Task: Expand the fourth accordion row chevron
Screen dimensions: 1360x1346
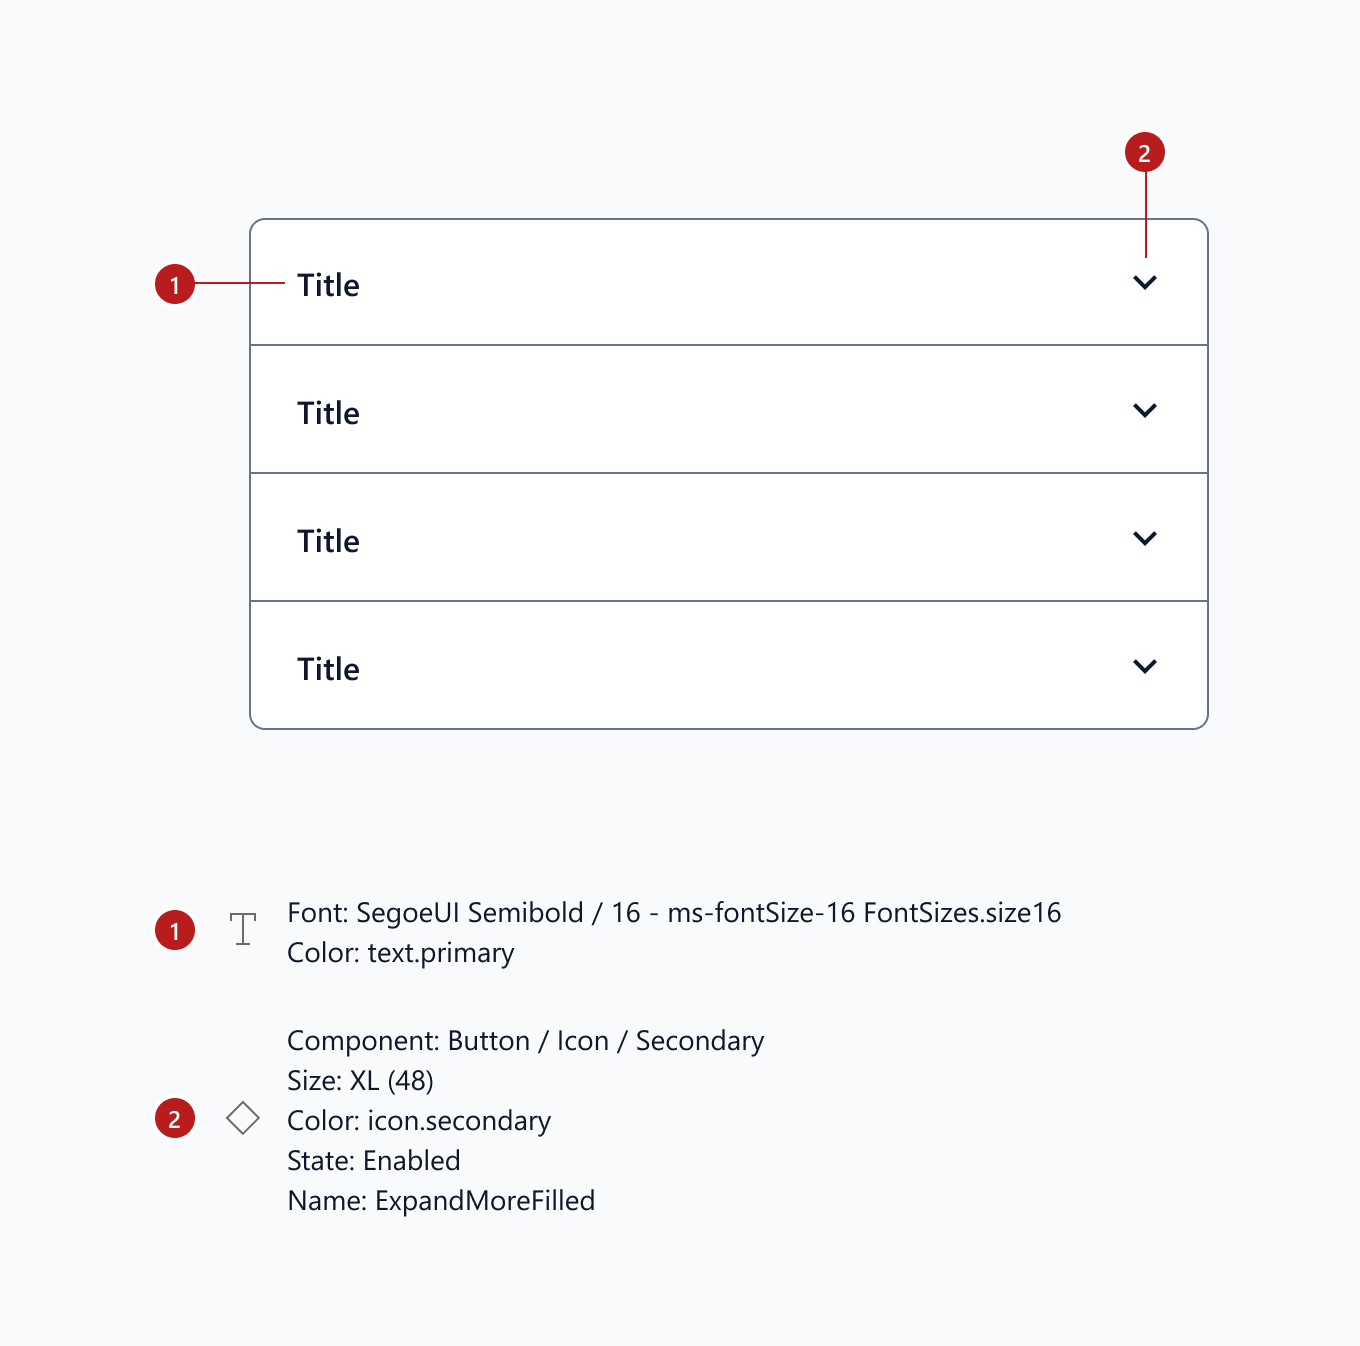Action: [x=1145, y=667]
